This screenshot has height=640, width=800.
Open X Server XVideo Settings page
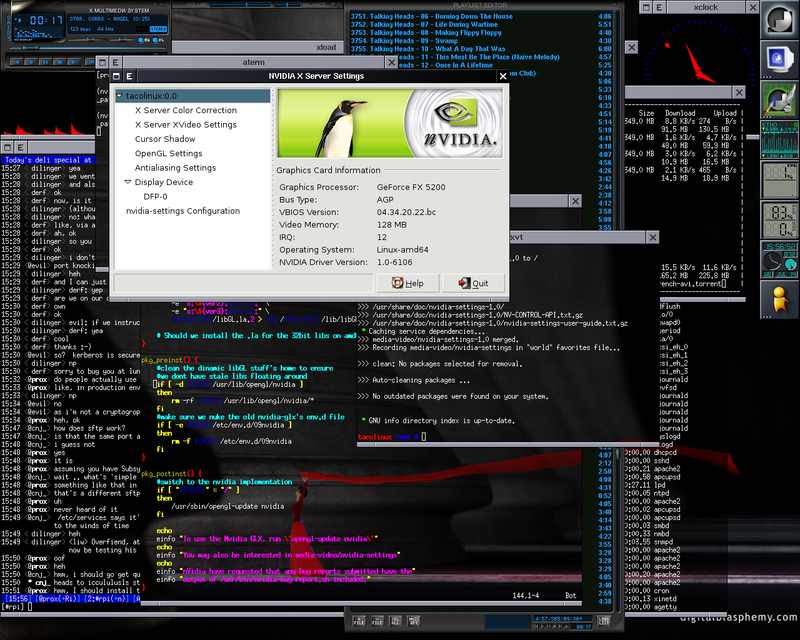pyautogui.click(x=186, y=125)
